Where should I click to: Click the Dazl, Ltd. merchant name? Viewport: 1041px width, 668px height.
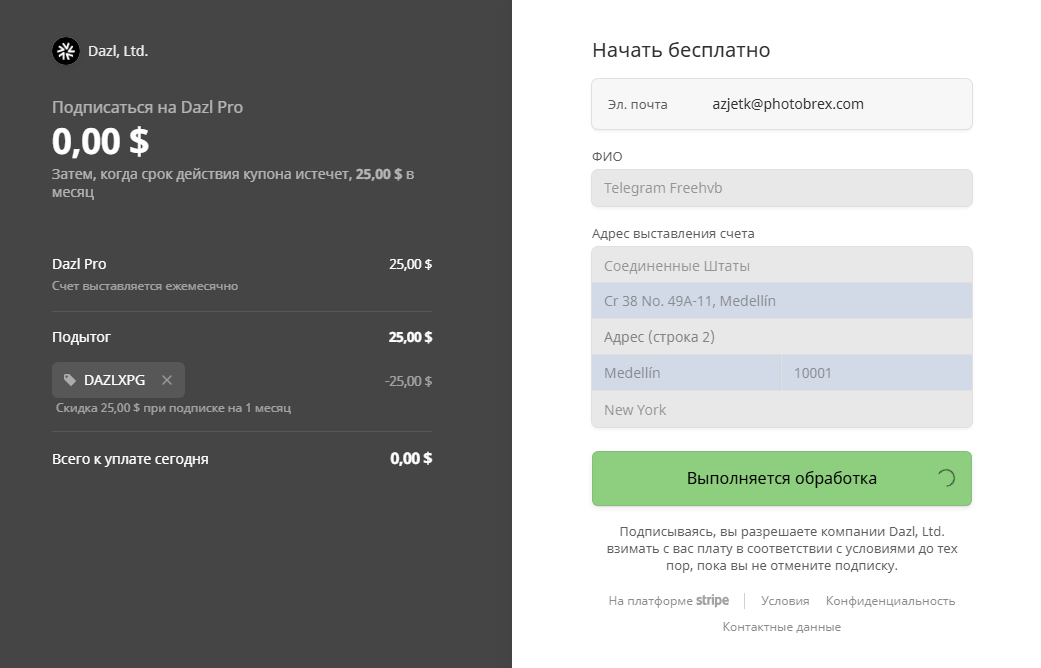[118, 51]
